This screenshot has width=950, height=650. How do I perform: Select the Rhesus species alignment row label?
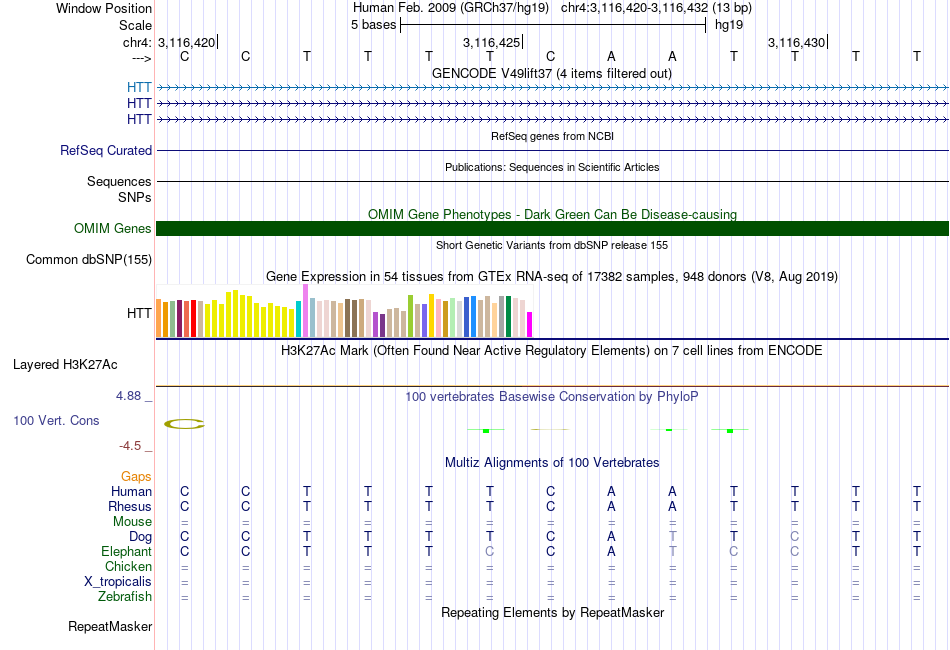click(130, 506)
